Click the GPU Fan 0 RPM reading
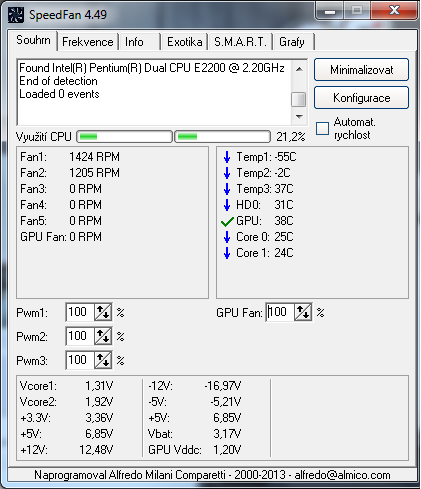Image resolution: width=421 pixels, height=489 pixels. click(x=61, y=237)
